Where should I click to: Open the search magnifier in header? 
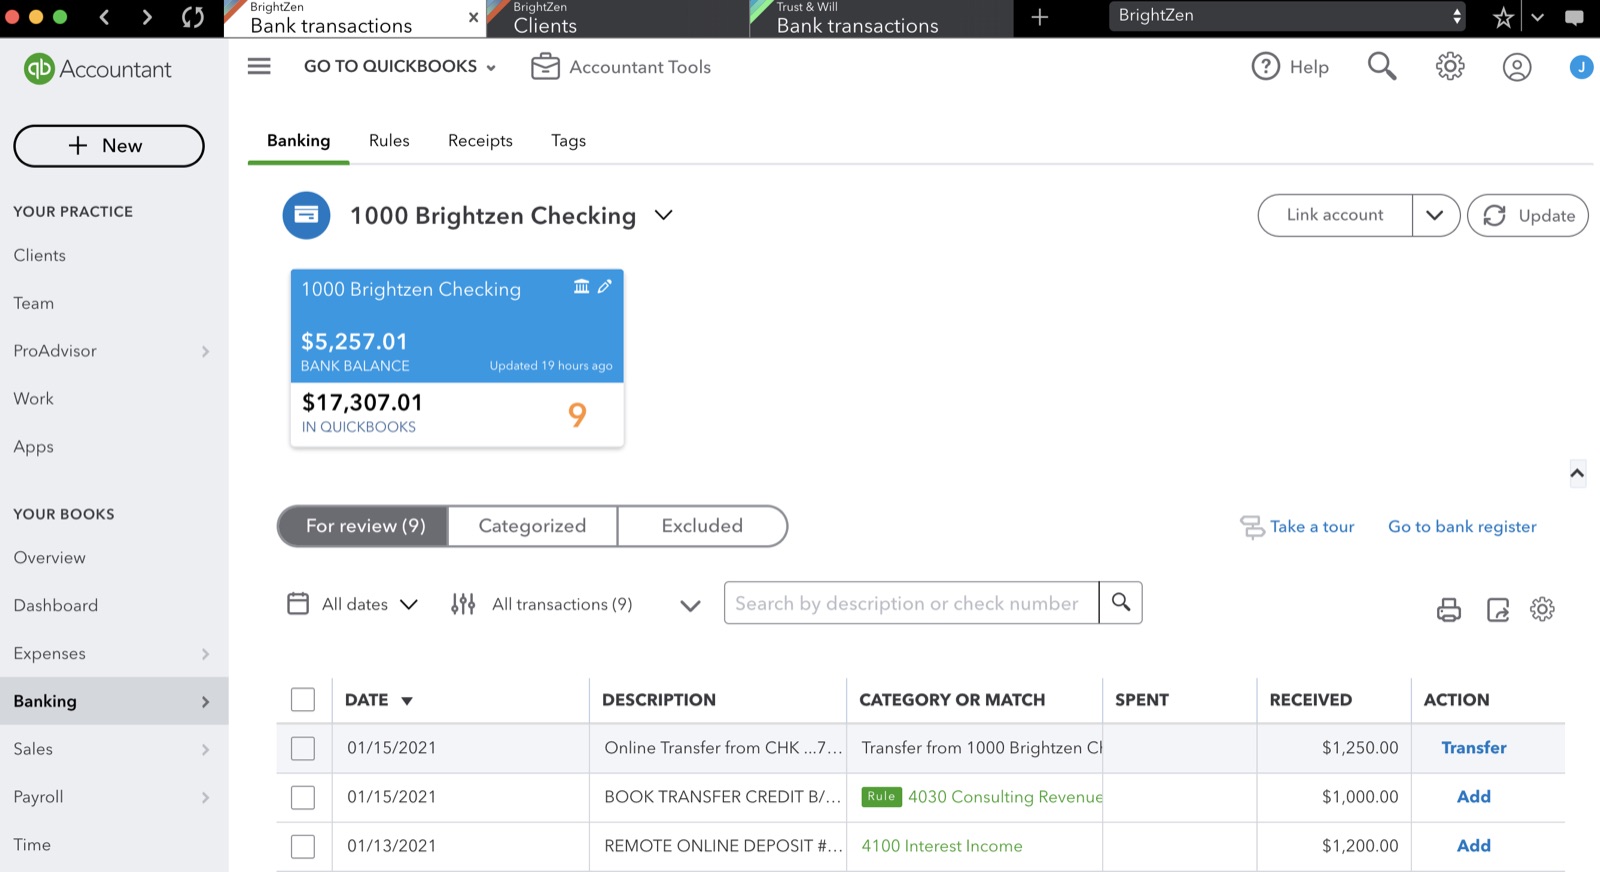point(1382,66)
